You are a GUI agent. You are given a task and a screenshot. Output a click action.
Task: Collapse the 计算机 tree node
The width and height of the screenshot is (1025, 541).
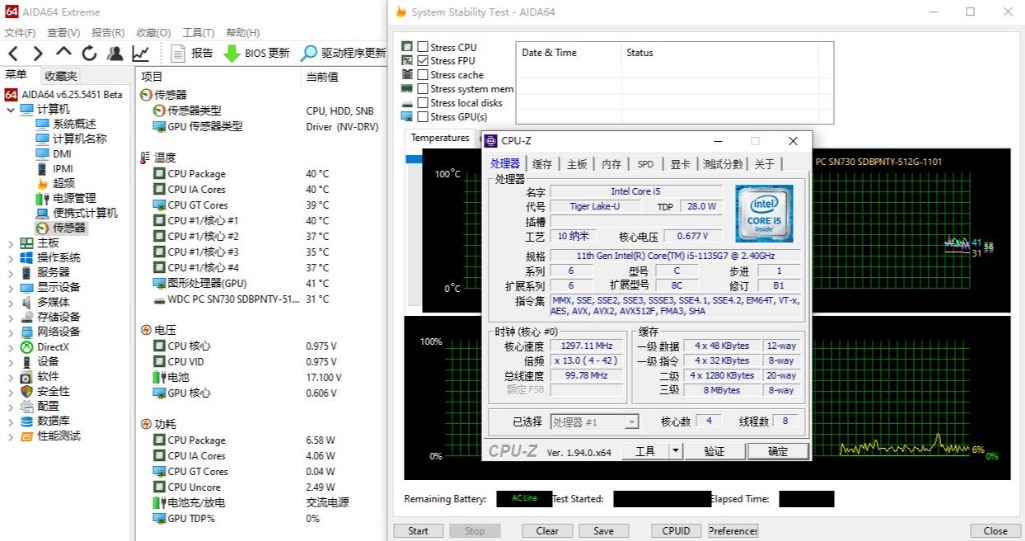click(x=11, y=109)
